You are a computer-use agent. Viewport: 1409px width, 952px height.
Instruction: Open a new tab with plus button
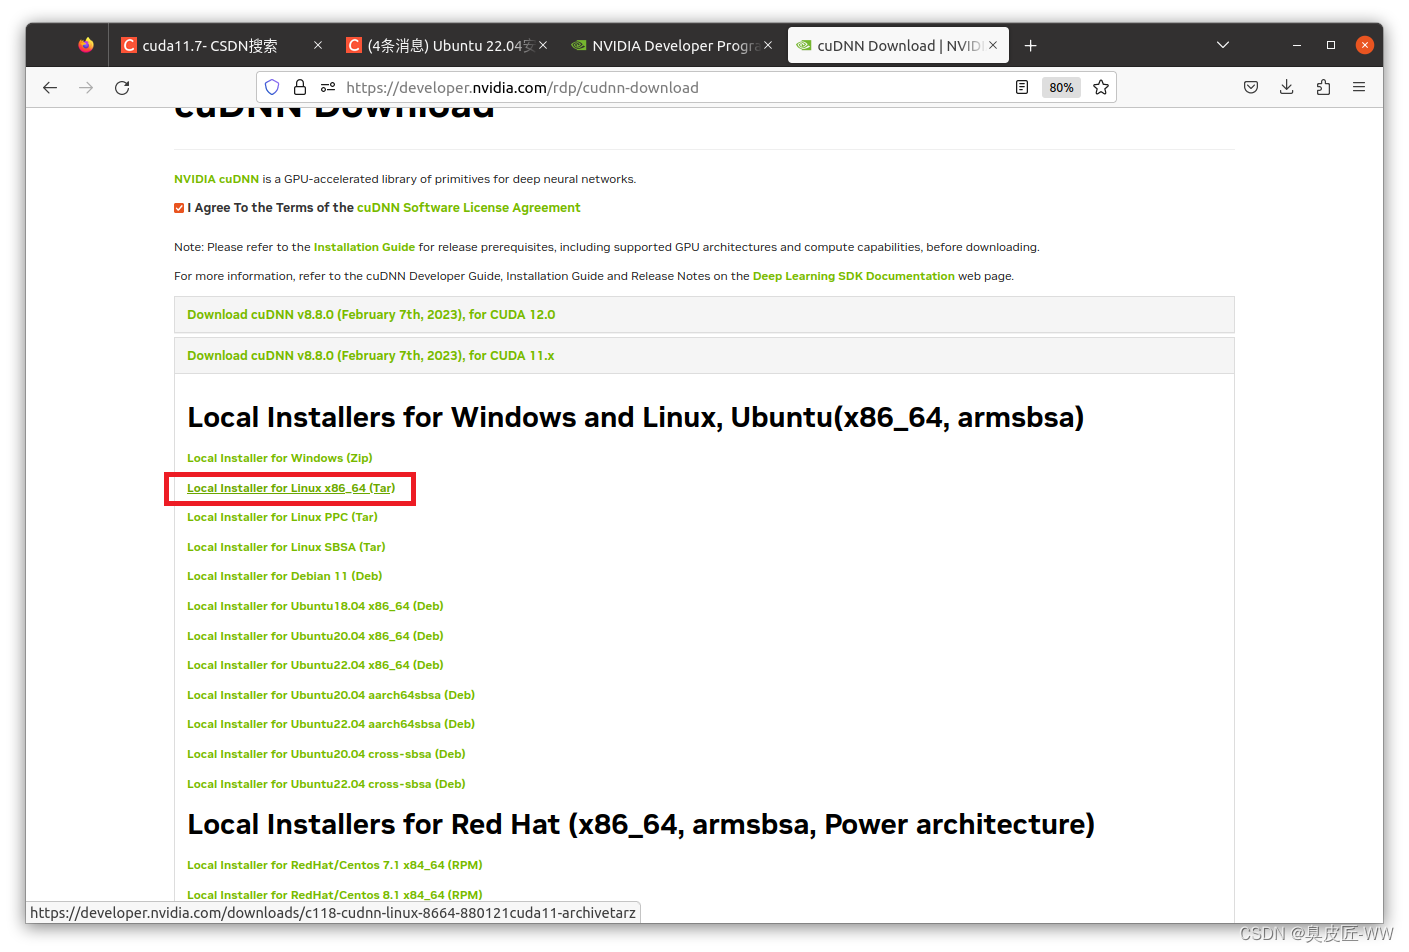tap(1031, 46)
